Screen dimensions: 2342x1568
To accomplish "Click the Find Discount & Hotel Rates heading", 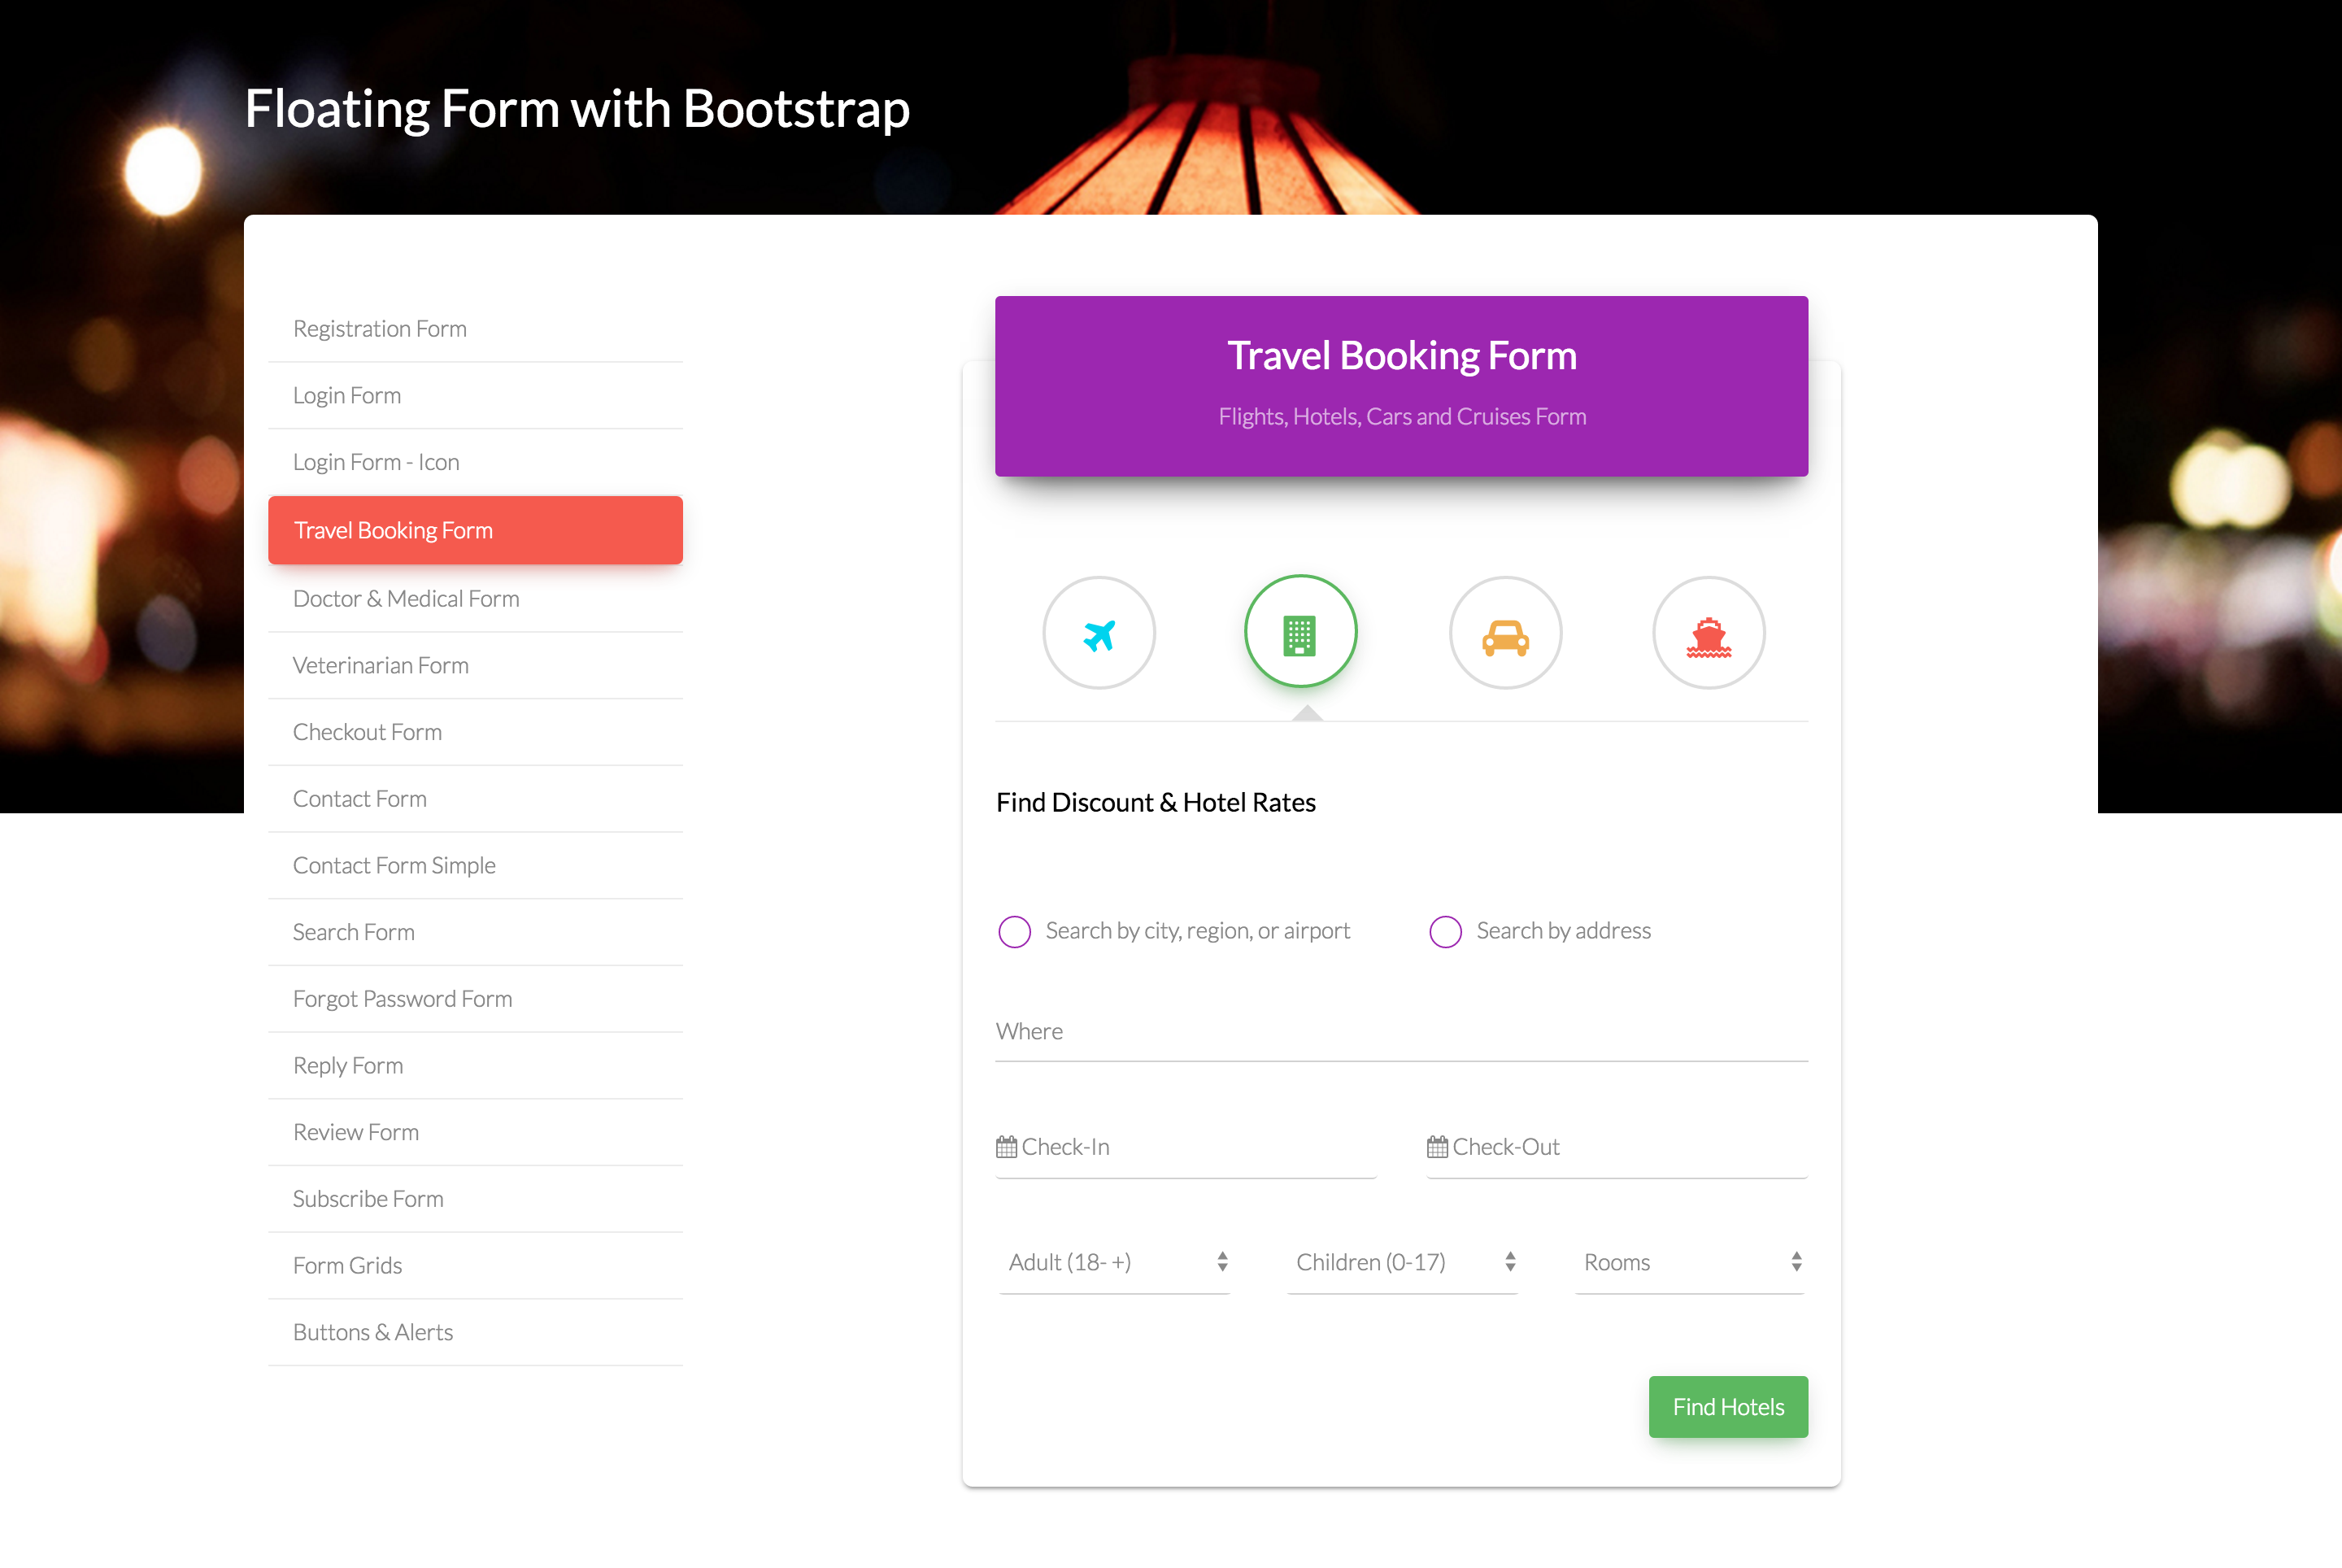I will (x=1156, y=803).
